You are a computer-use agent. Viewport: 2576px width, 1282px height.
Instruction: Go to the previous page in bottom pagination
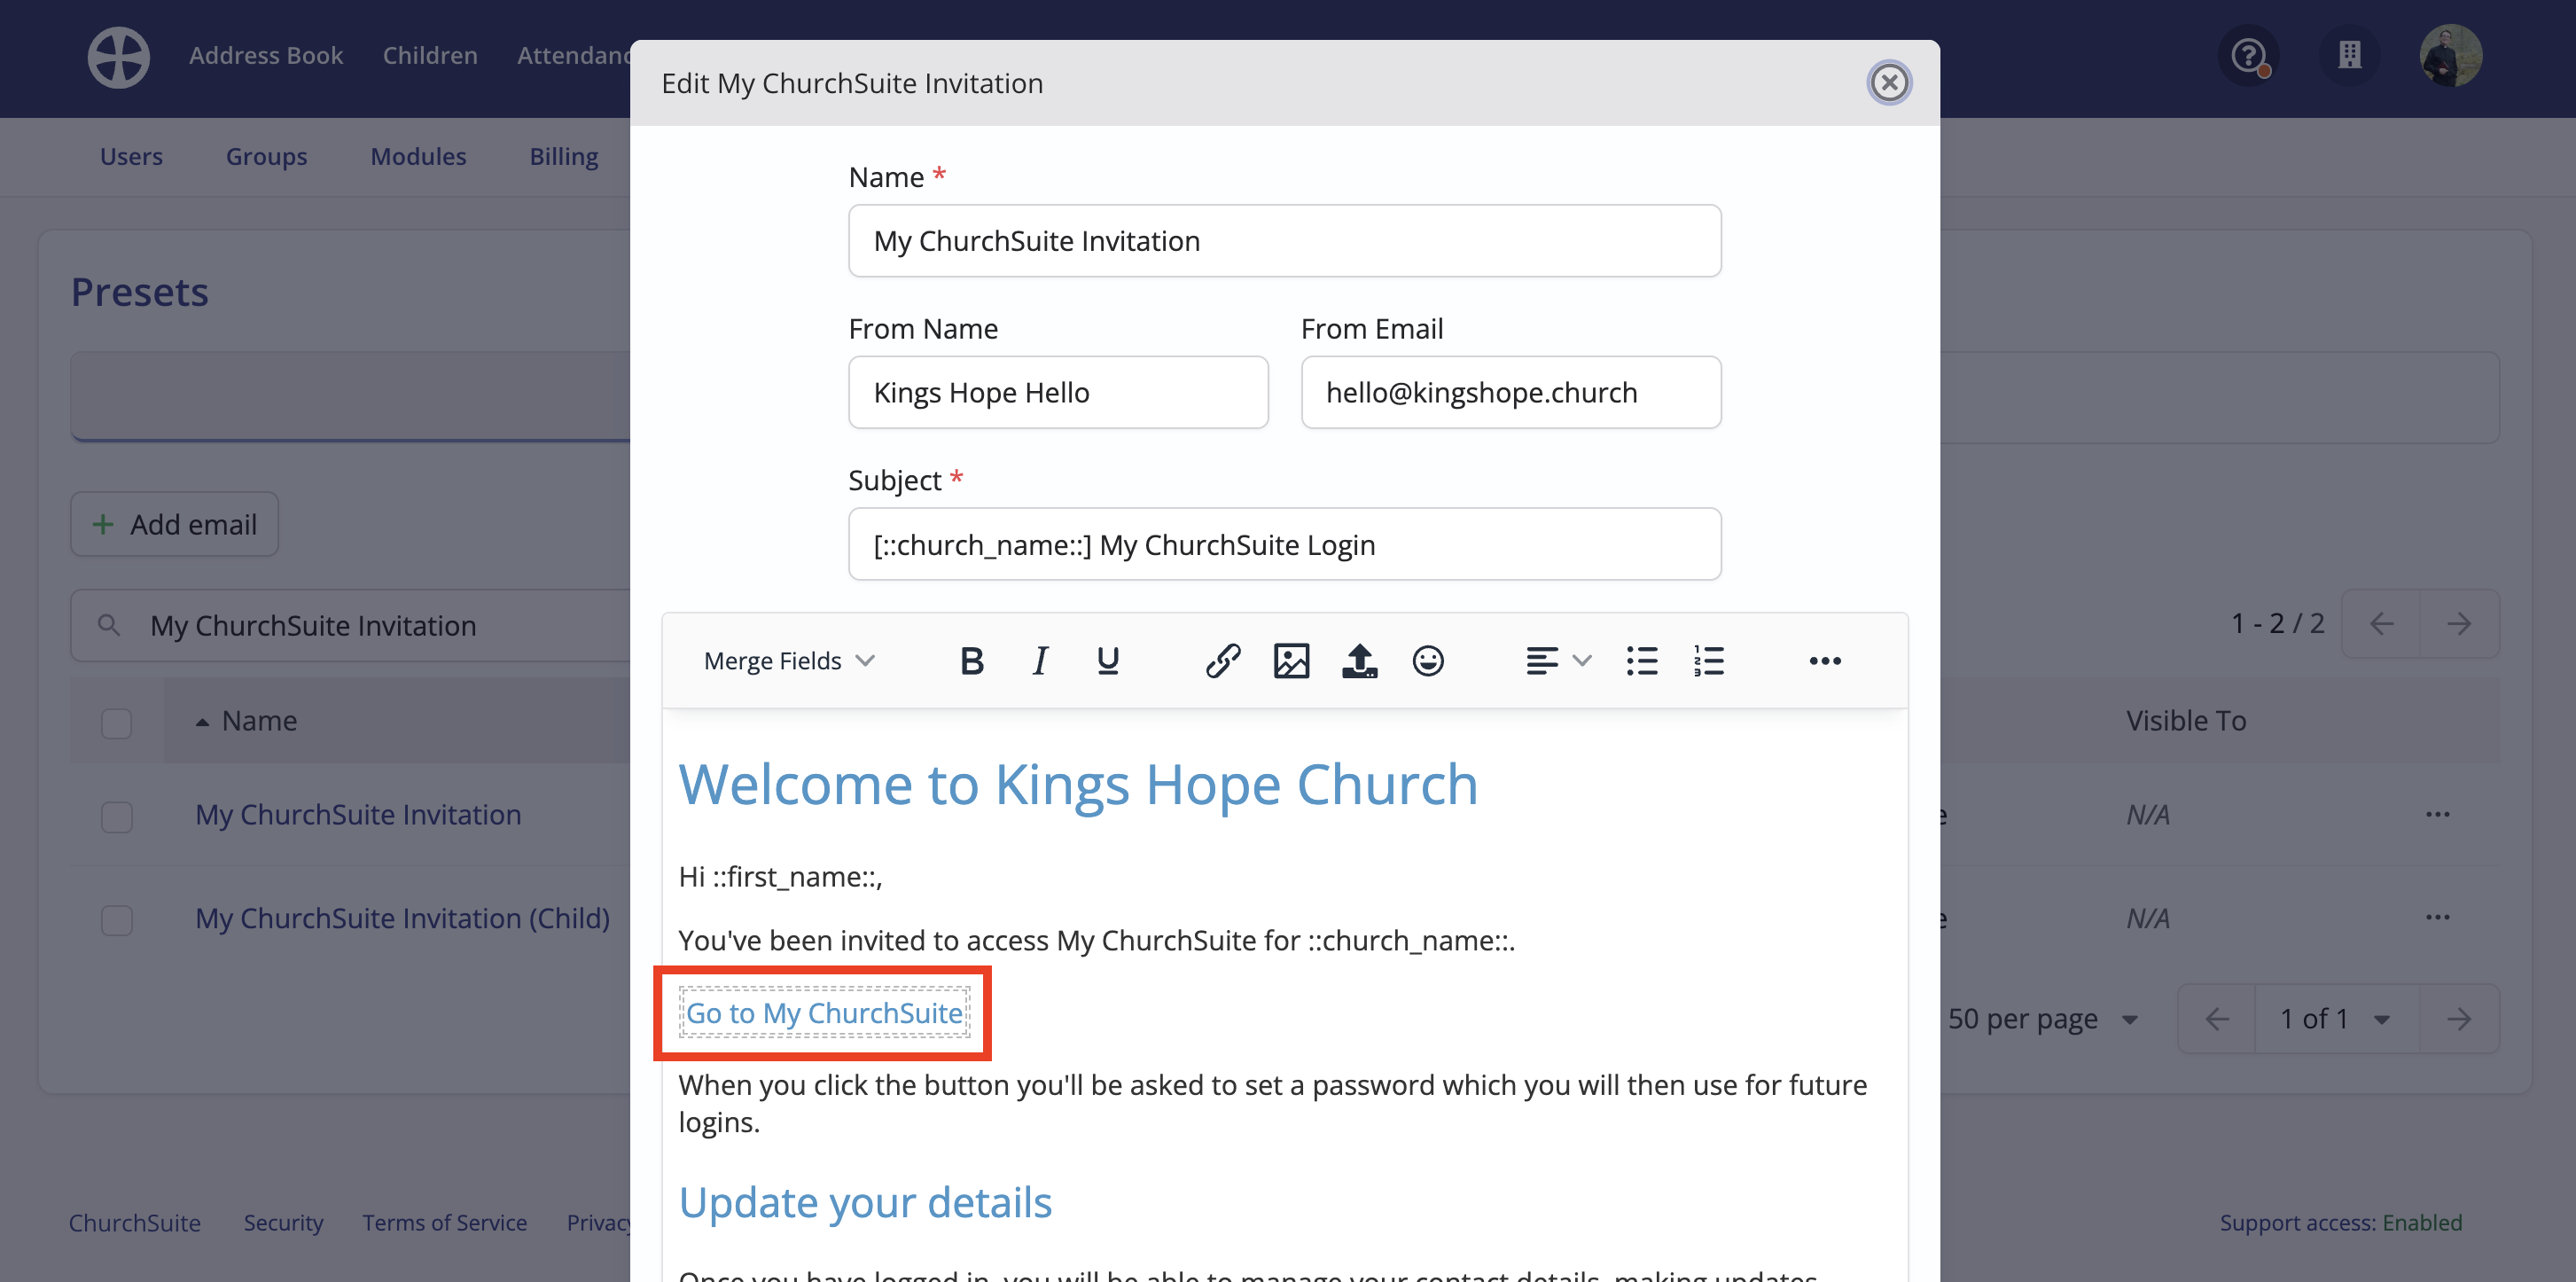tap(2217, 1019)
